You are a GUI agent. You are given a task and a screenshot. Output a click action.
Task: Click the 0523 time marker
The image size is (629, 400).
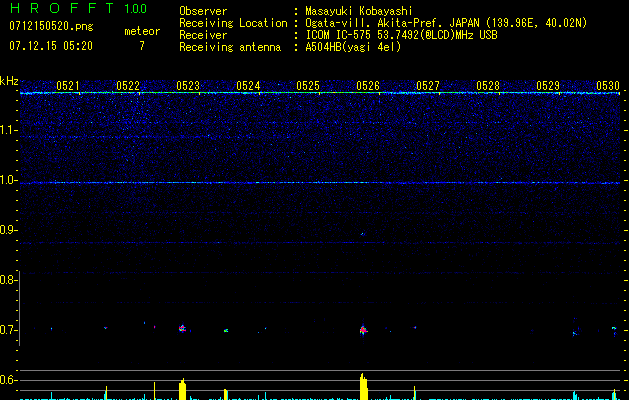(188, 86)
